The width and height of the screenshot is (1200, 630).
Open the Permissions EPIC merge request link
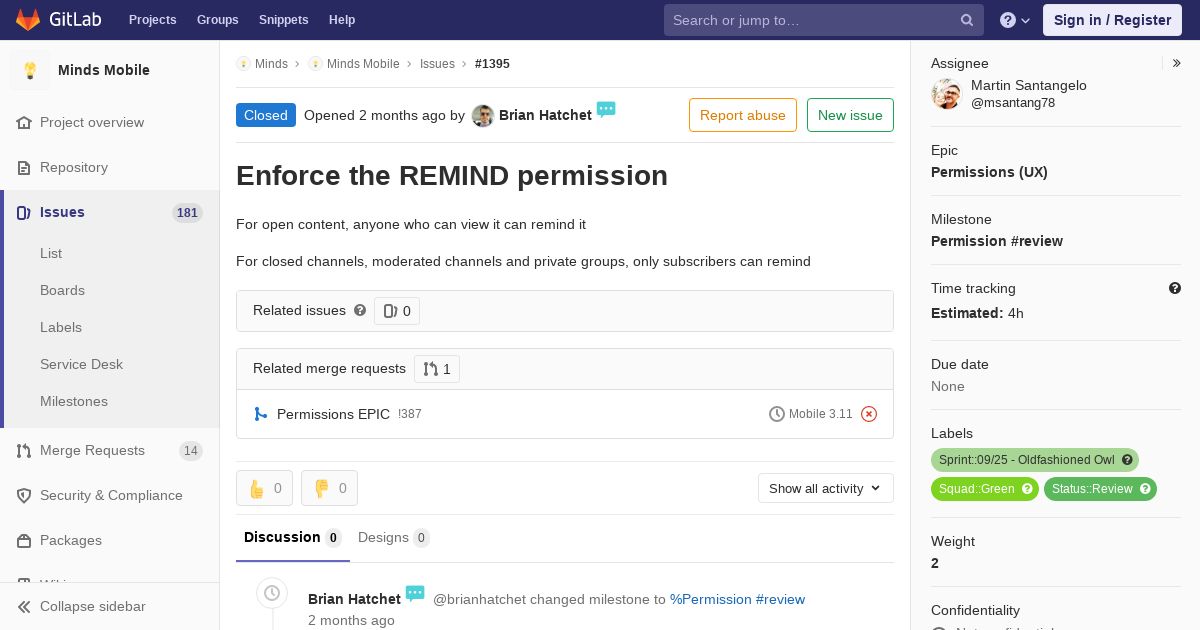(x=333, y=414)
